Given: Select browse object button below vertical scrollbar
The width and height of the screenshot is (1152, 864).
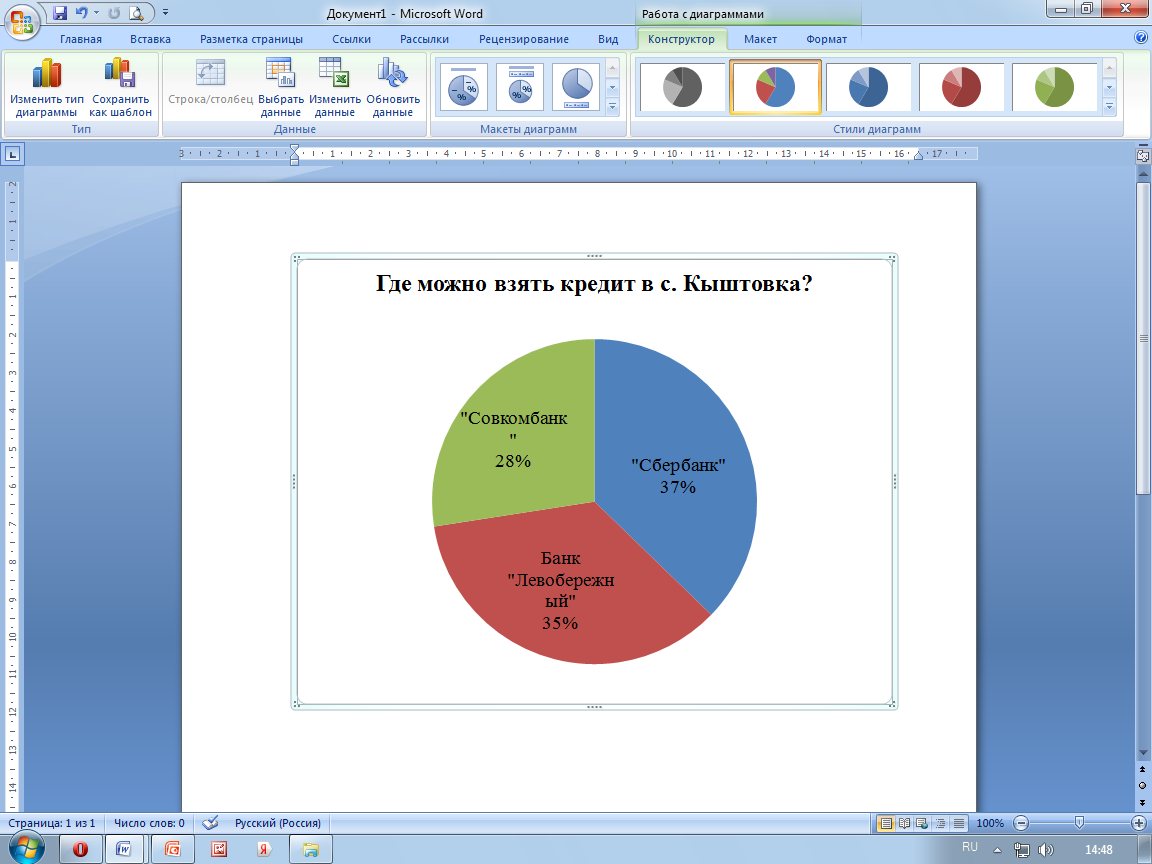Looking at the screenshot, I should tap(1142, 785).
